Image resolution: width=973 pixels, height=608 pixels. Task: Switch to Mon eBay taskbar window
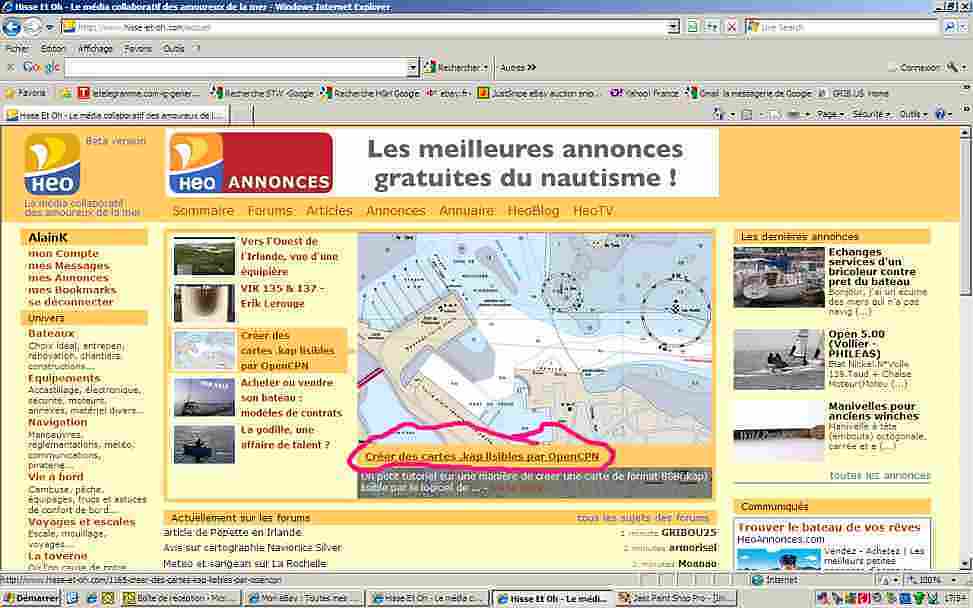coord(305,598)
